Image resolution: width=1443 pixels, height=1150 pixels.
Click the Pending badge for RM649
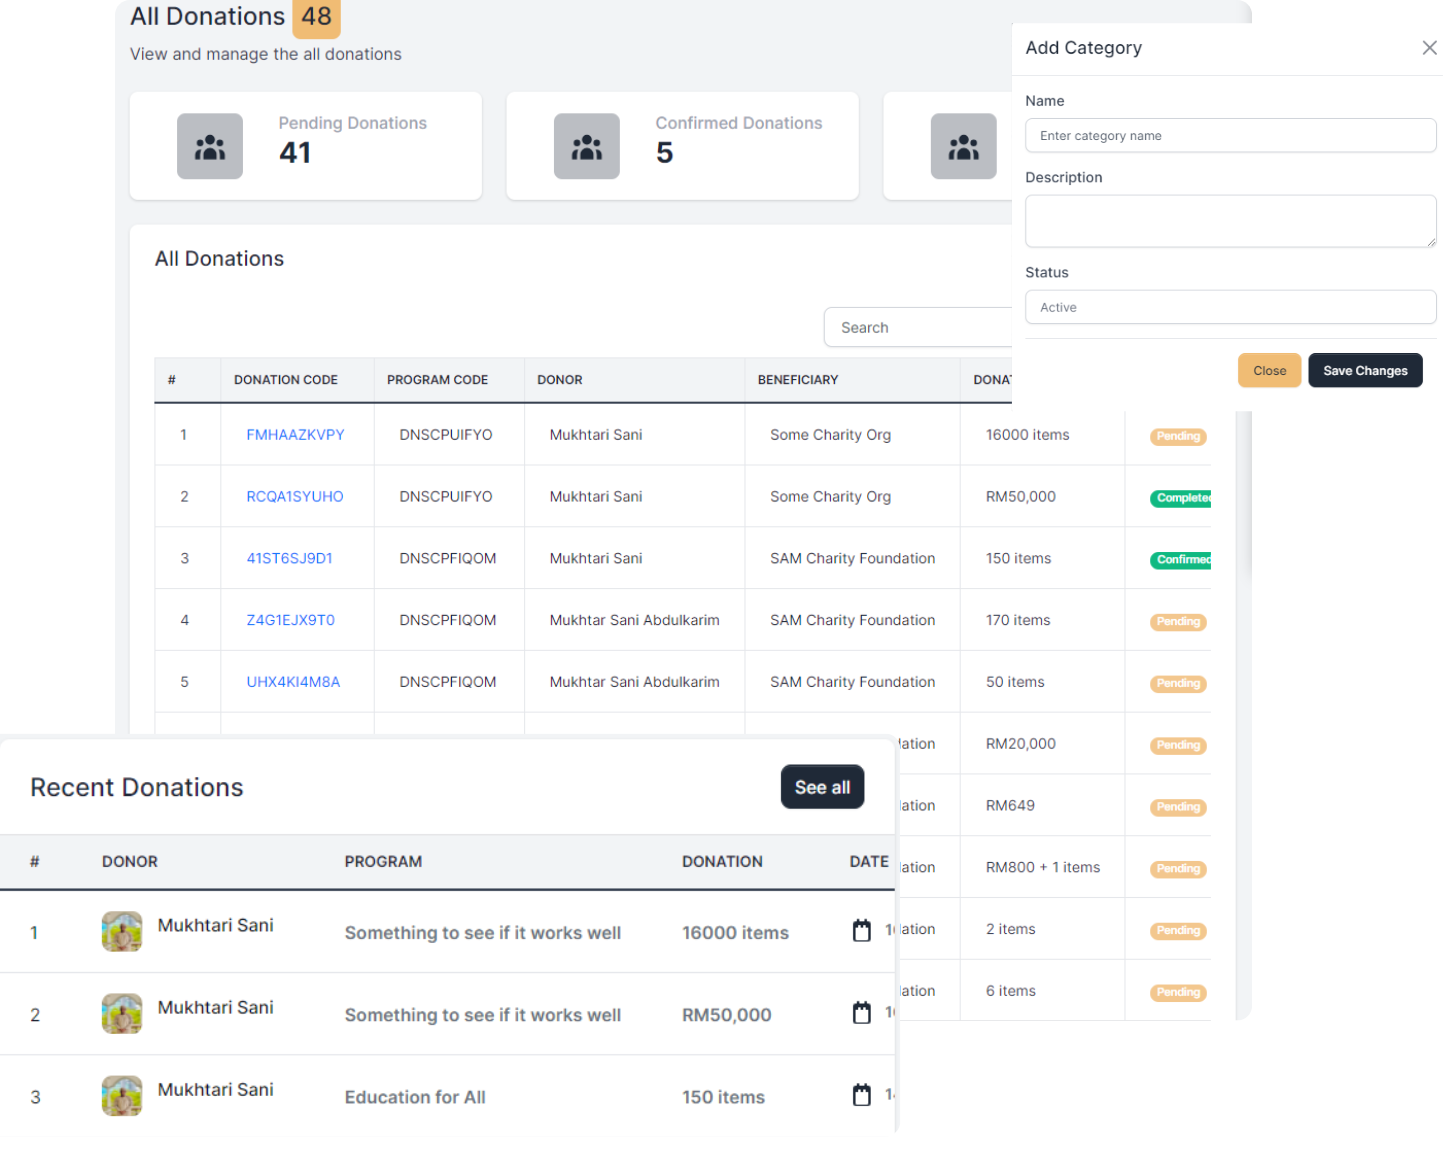click(1178, 807)
